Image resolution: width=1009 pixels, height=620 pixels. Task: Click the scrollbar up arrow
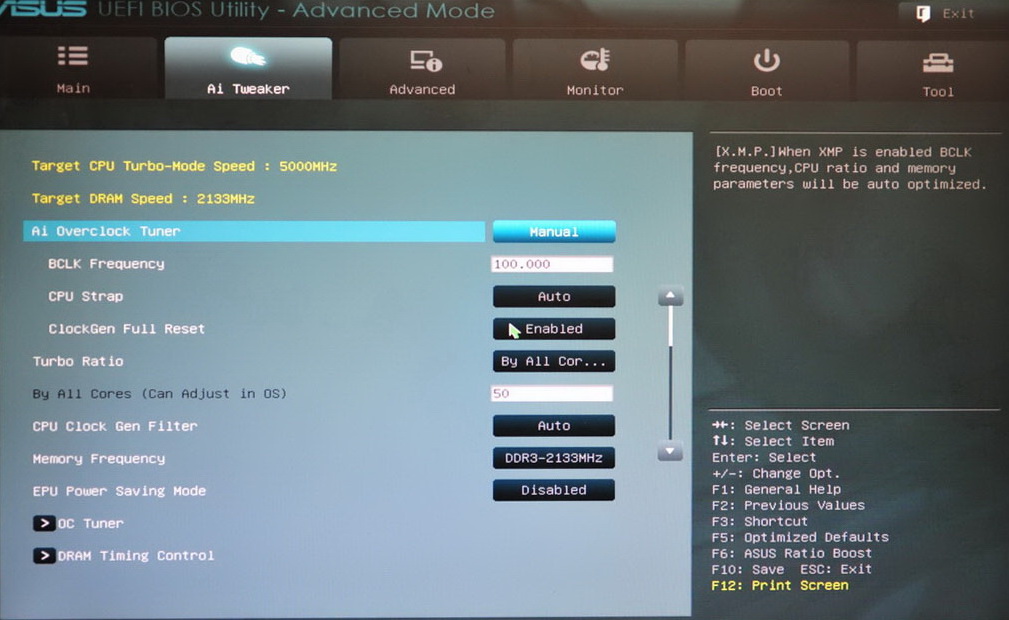671,296
